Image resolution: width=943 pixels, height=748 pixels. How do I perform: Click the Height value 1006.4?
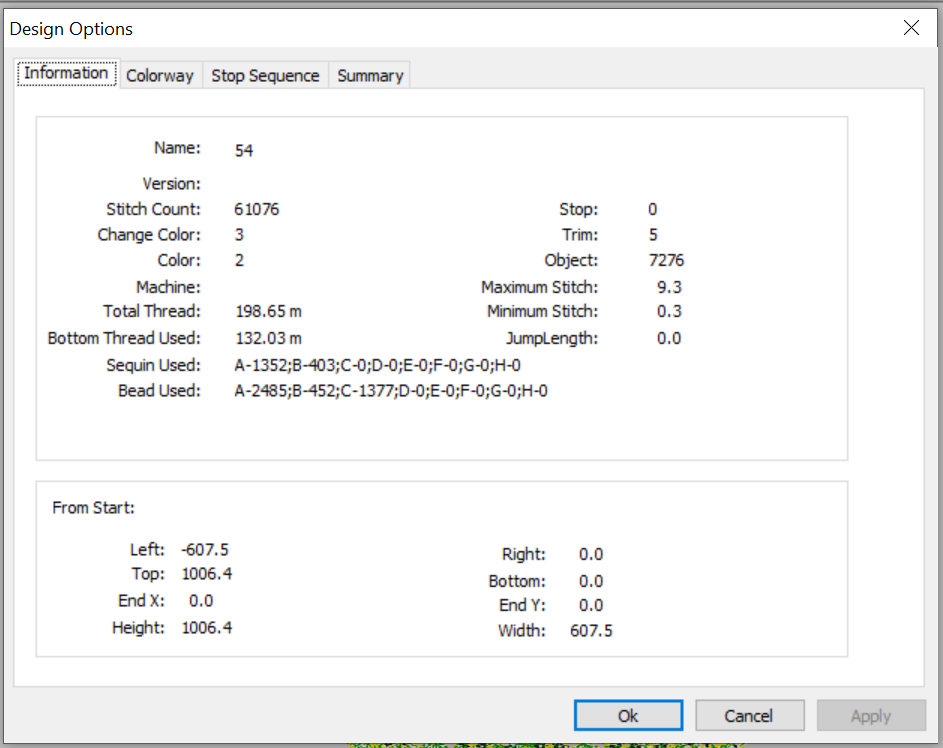[x=207, y=628]
